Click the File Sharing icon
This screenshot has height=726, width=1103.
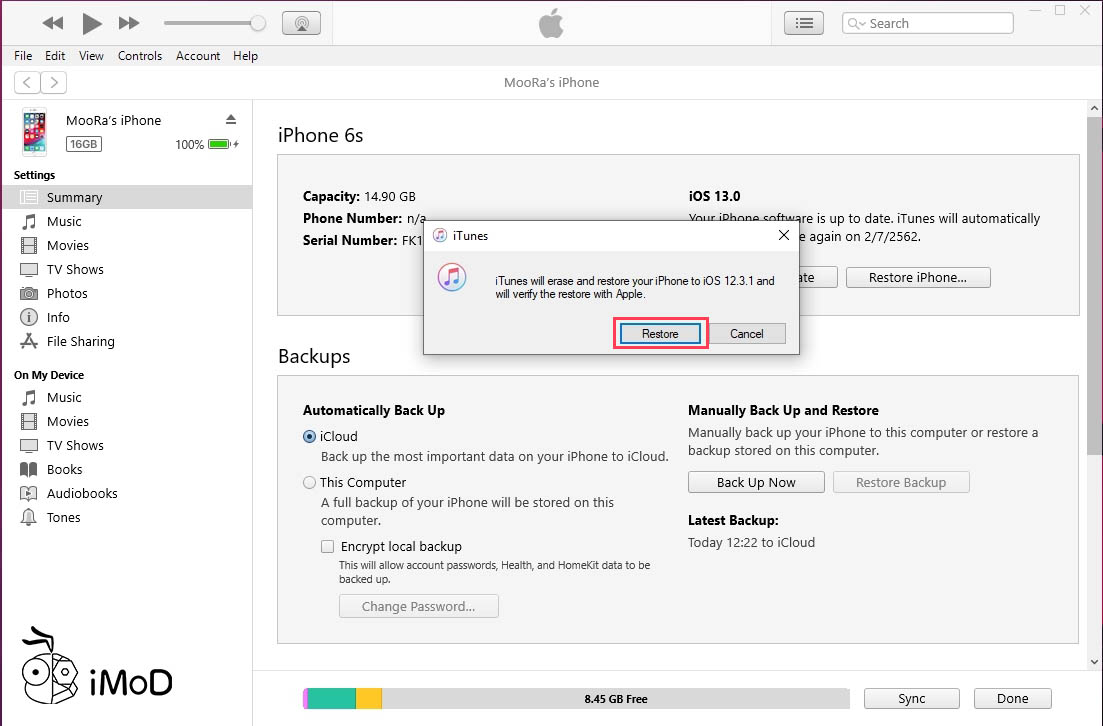[x=29, y=341]
